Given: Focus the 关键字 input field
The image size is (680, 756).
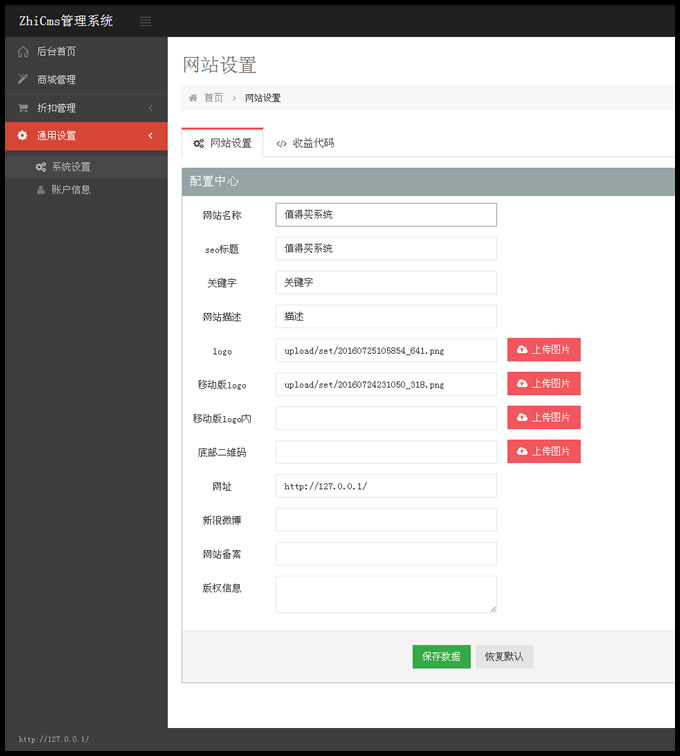Looking at the screenshot, I should pos(386,283).
